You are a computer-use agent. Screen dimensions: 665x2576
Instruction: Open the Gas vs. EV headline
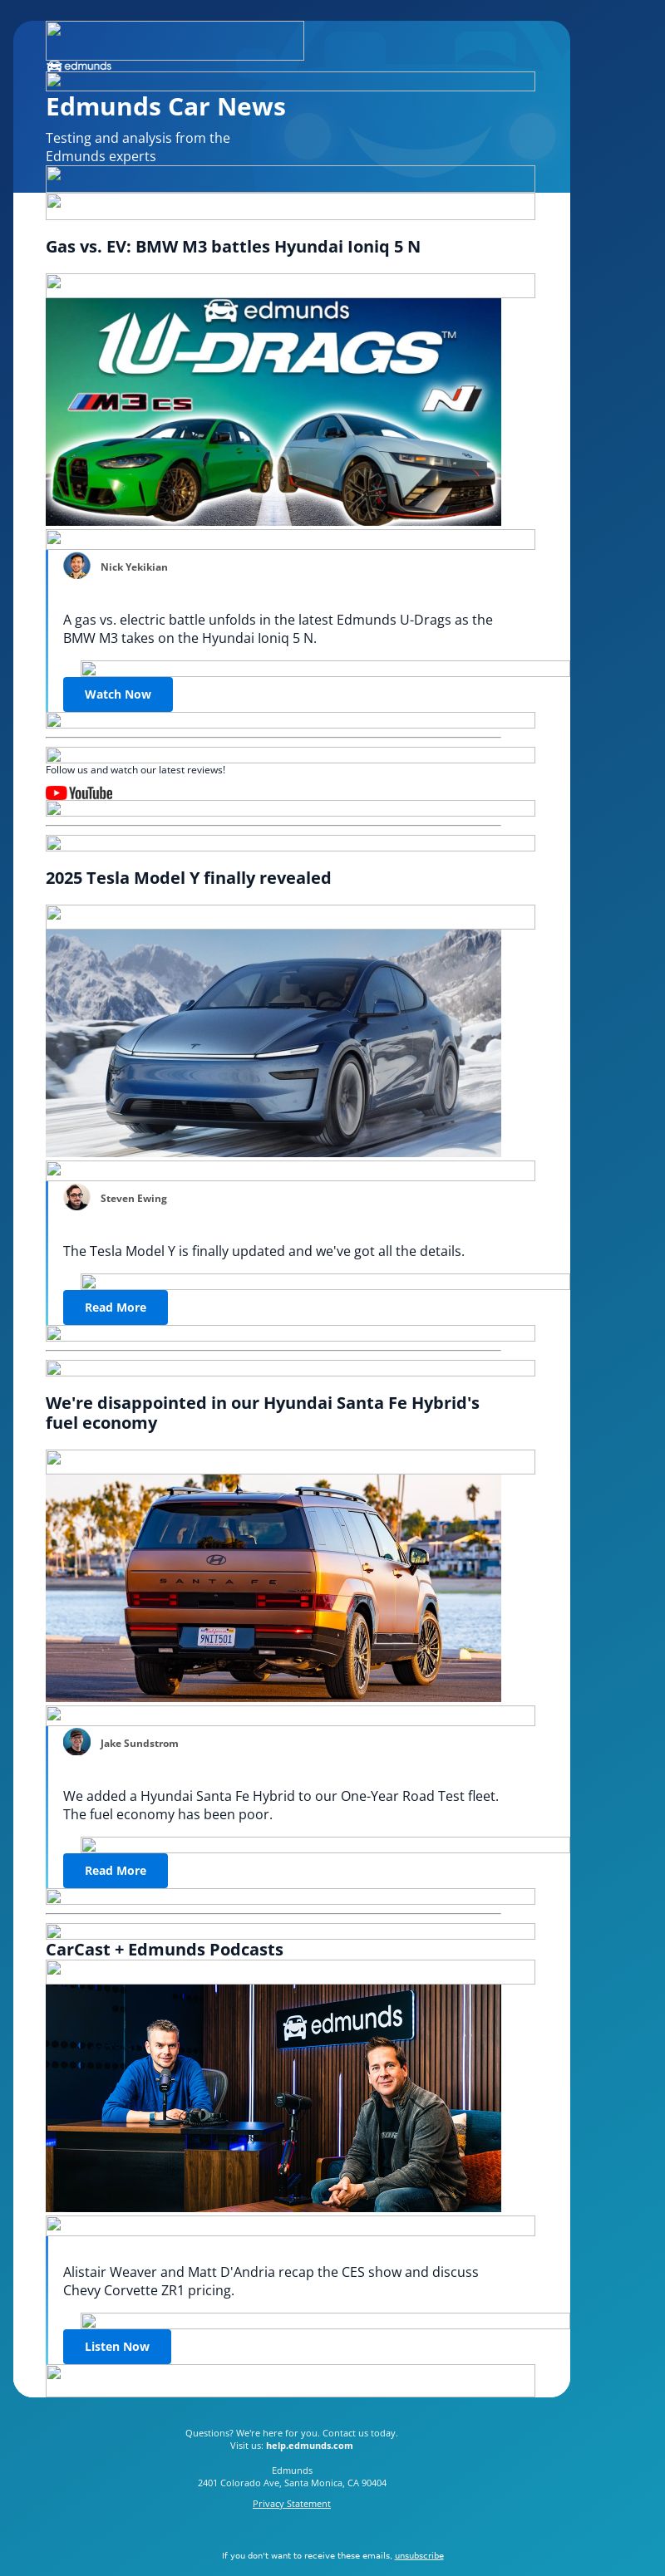click(x=233, y=247)
